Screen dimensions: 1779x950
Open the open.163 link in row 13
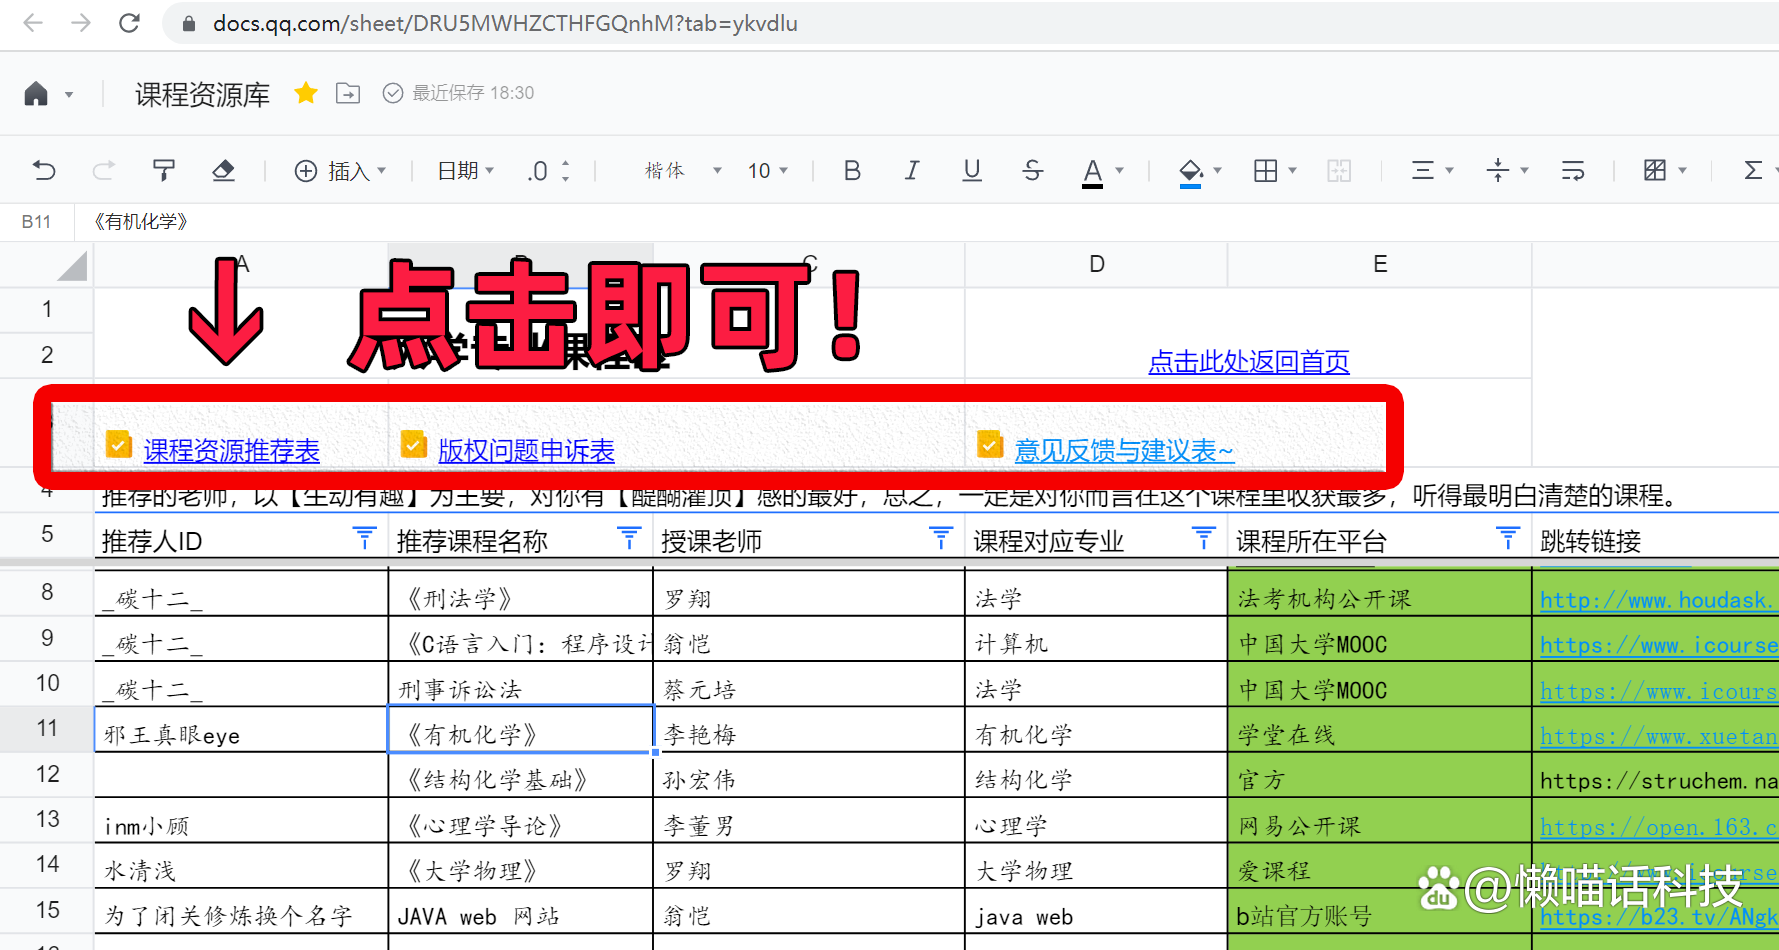pyautogui.click(x=1658, y=828)
